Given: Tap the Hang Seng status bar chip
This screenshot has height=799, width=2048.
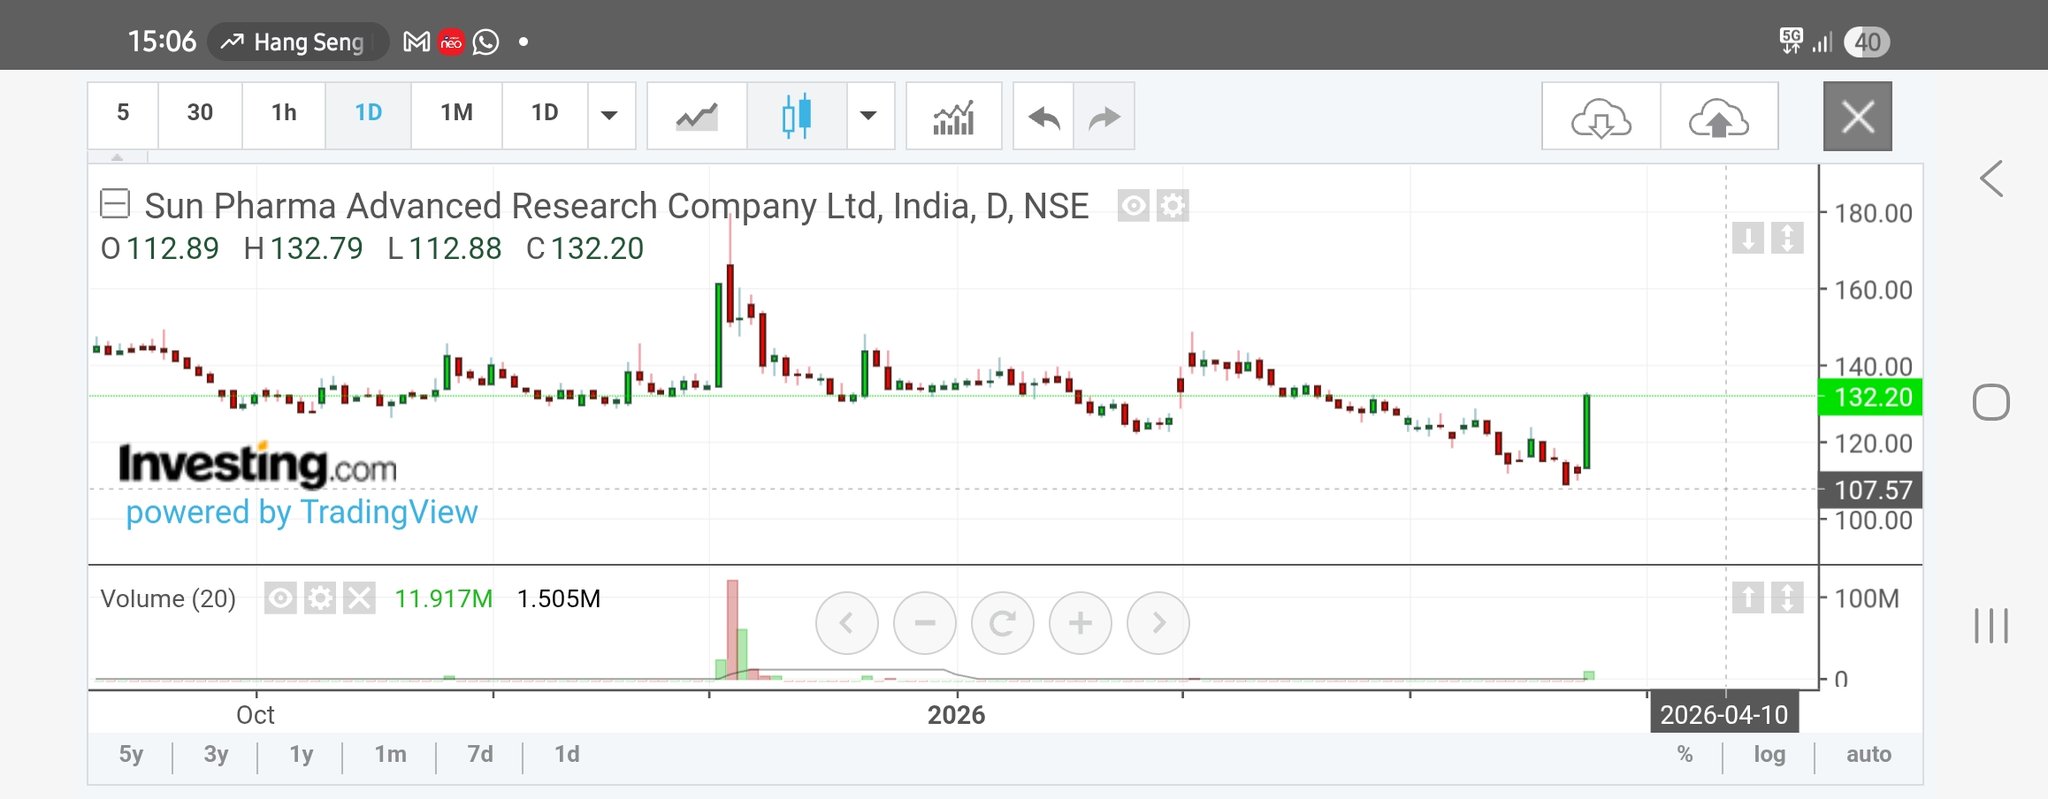Looking at the screenshot, I should (x=298, y=42).
